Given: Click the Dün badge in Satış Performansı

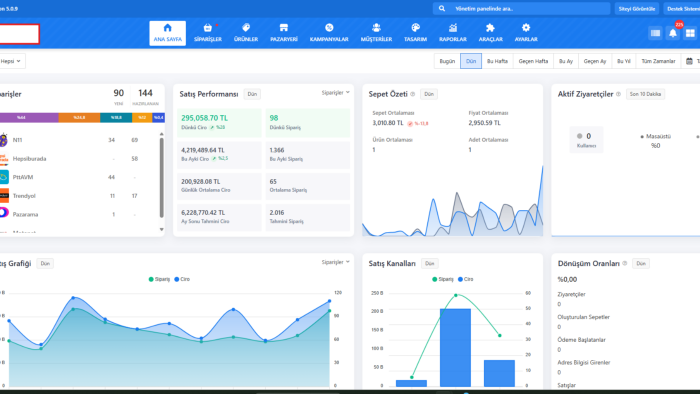Looking at the screenshot, I should [x=252, y=94].
